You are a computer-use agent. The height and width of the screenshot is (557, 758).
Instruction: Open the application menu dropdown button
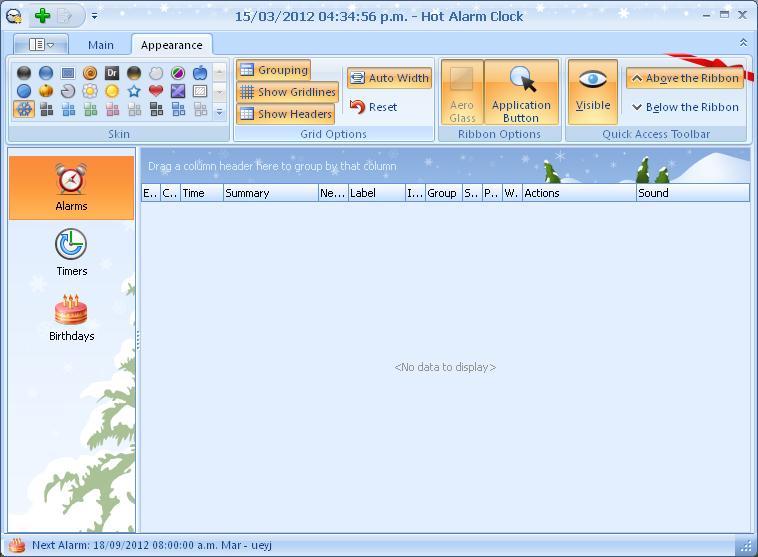click(41, 45)
